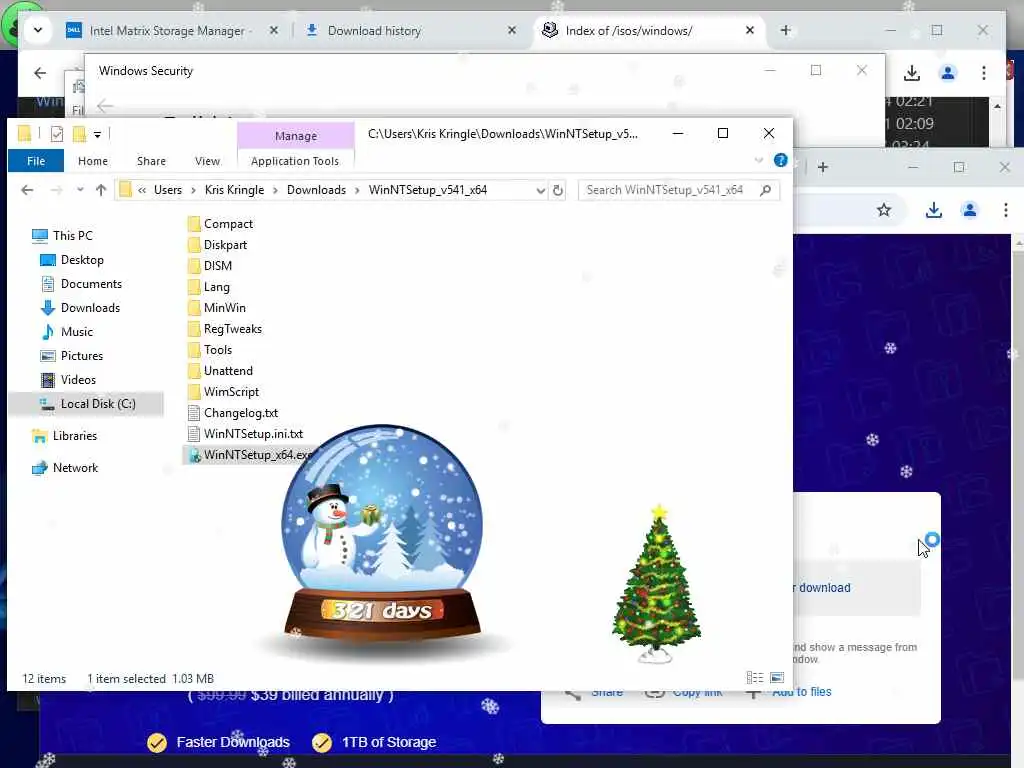Select Desktop in navigation pane
The height and width of the screenshot is (768, 1024).
[72, 260]
